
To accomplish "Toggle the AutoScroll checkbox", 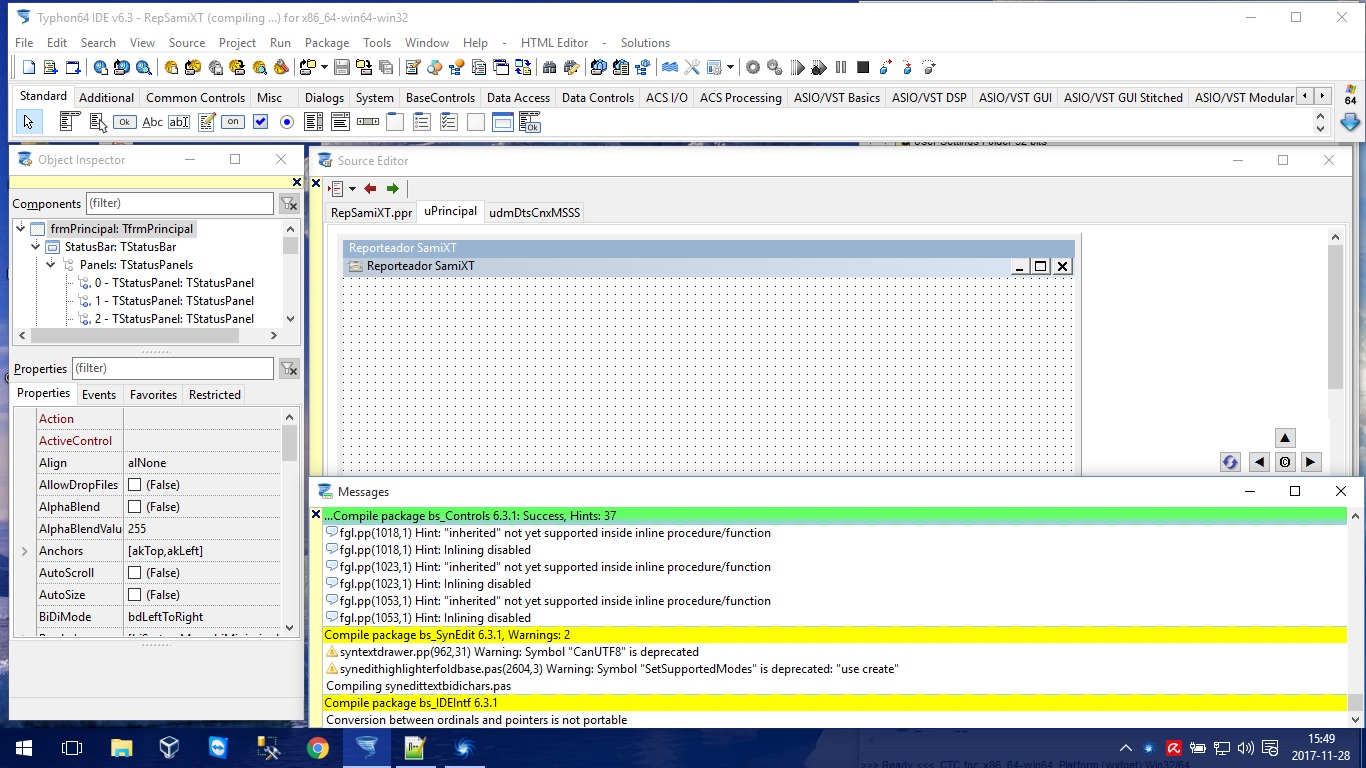I will 134,573.
